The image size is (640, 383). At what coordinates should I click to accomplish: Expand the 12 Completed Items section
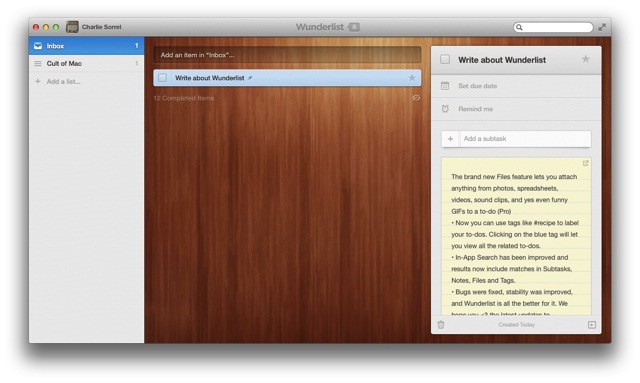click(184, 98)
